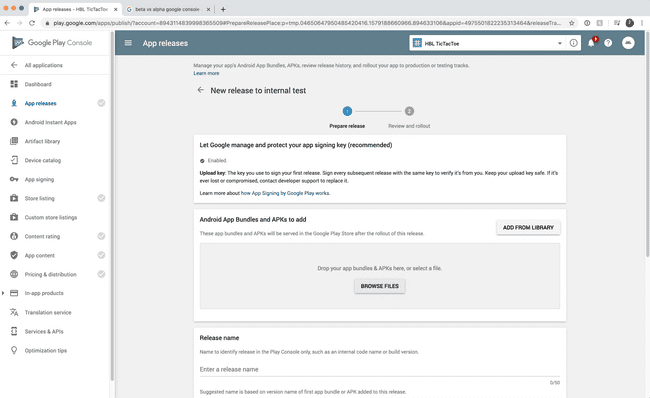Click the browser address bar
The height and width of the screenshot is (398, 650).
(x=307, y=23)
